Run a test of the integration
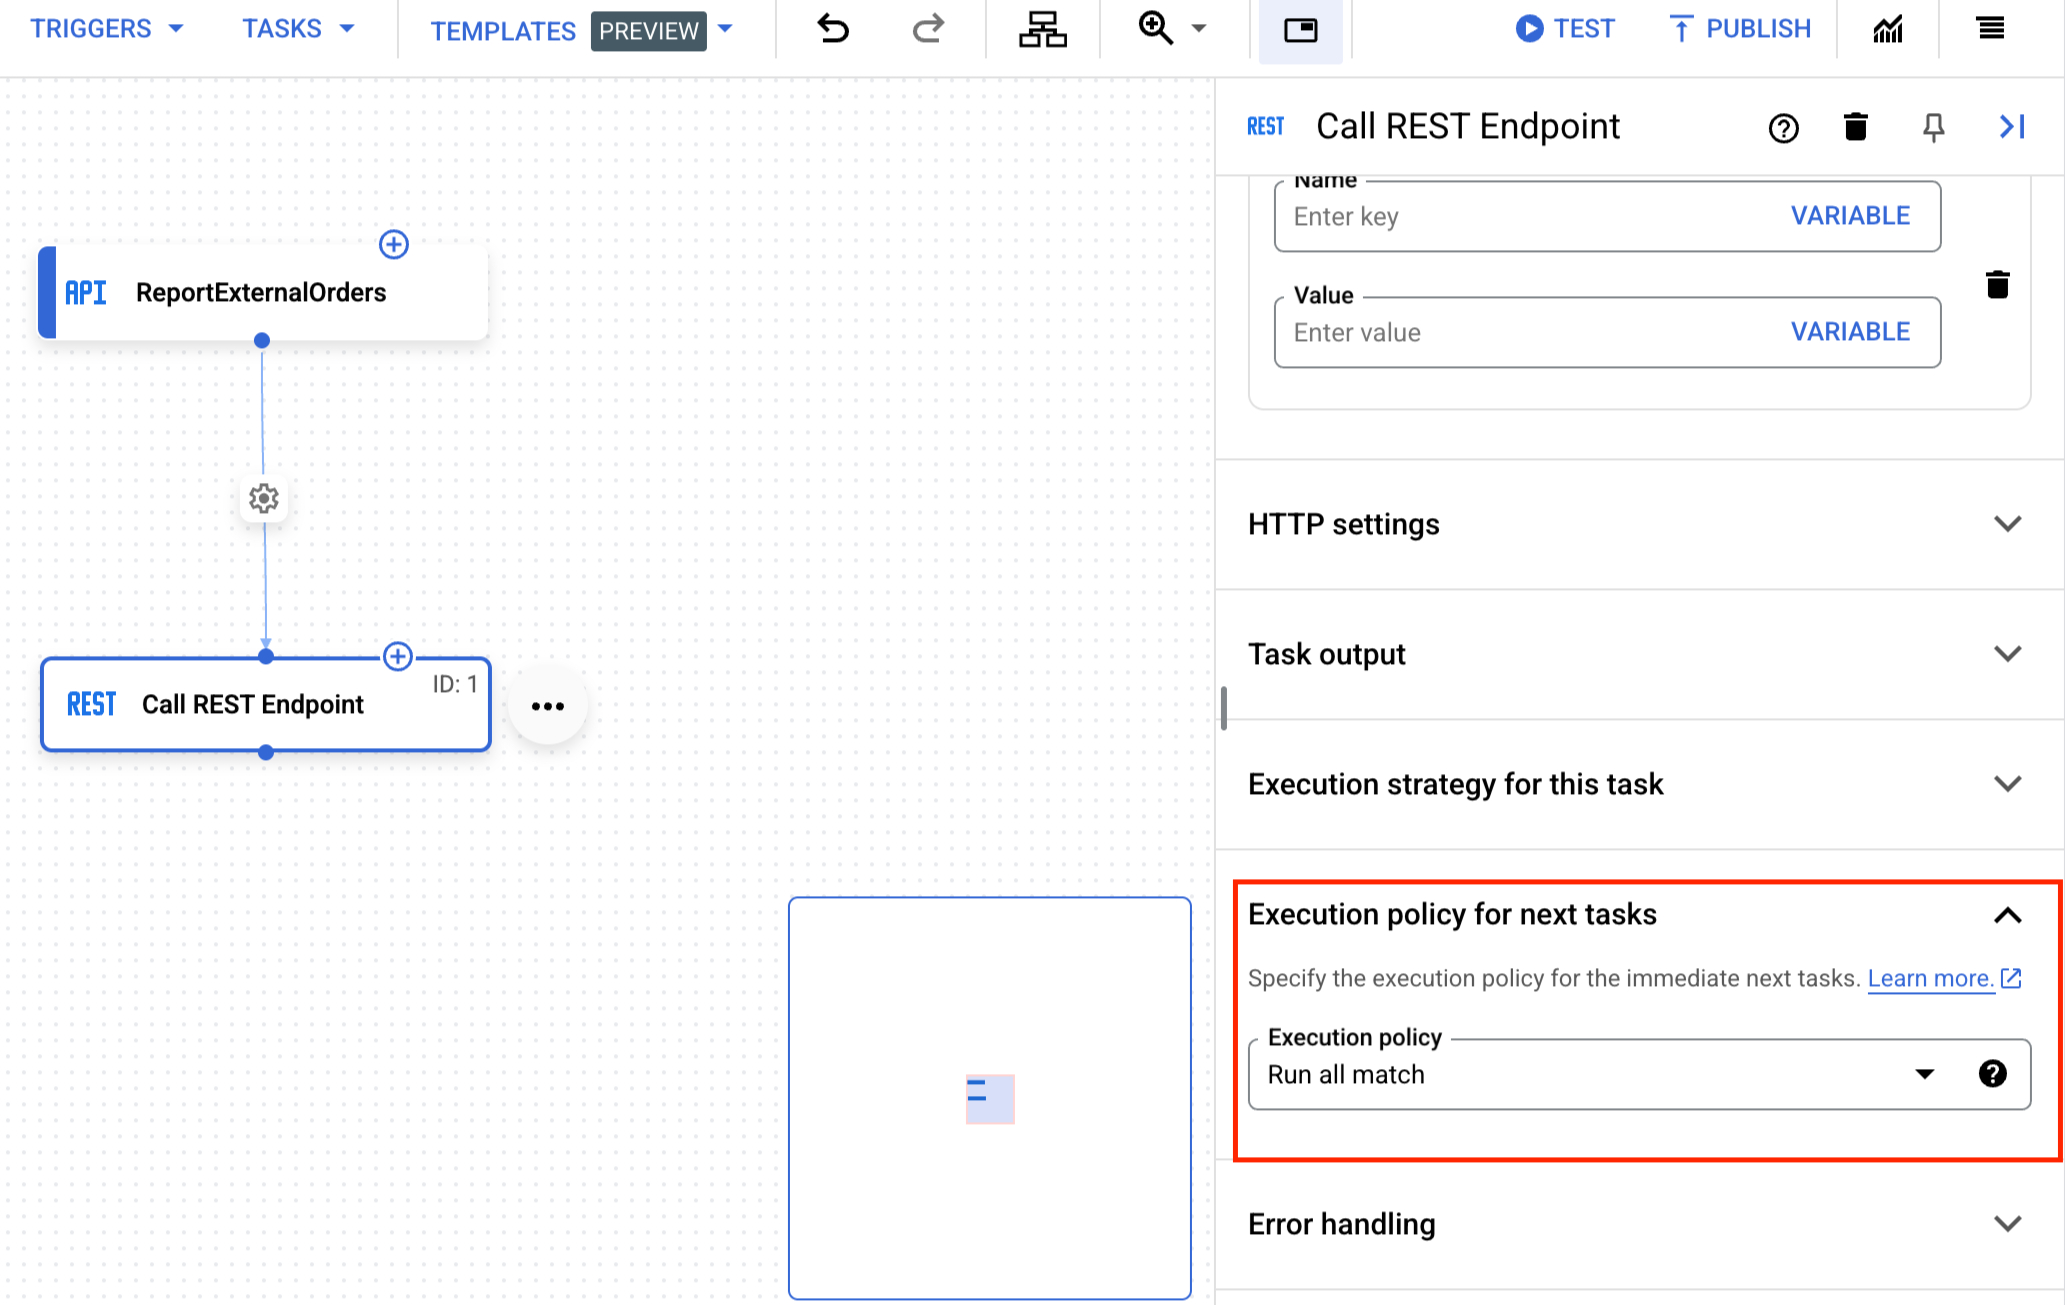Screen dimensions: 2065x1305 [1564, 28]
